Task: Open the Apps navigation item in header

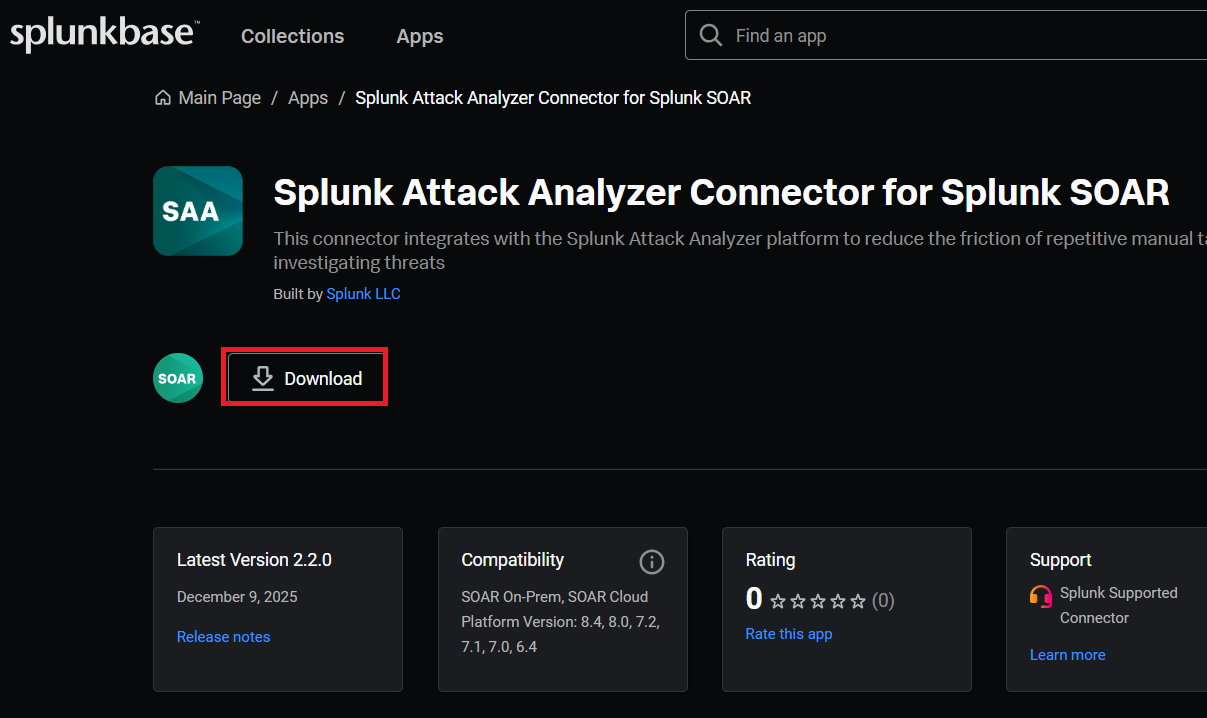Action: click(419, 36)
